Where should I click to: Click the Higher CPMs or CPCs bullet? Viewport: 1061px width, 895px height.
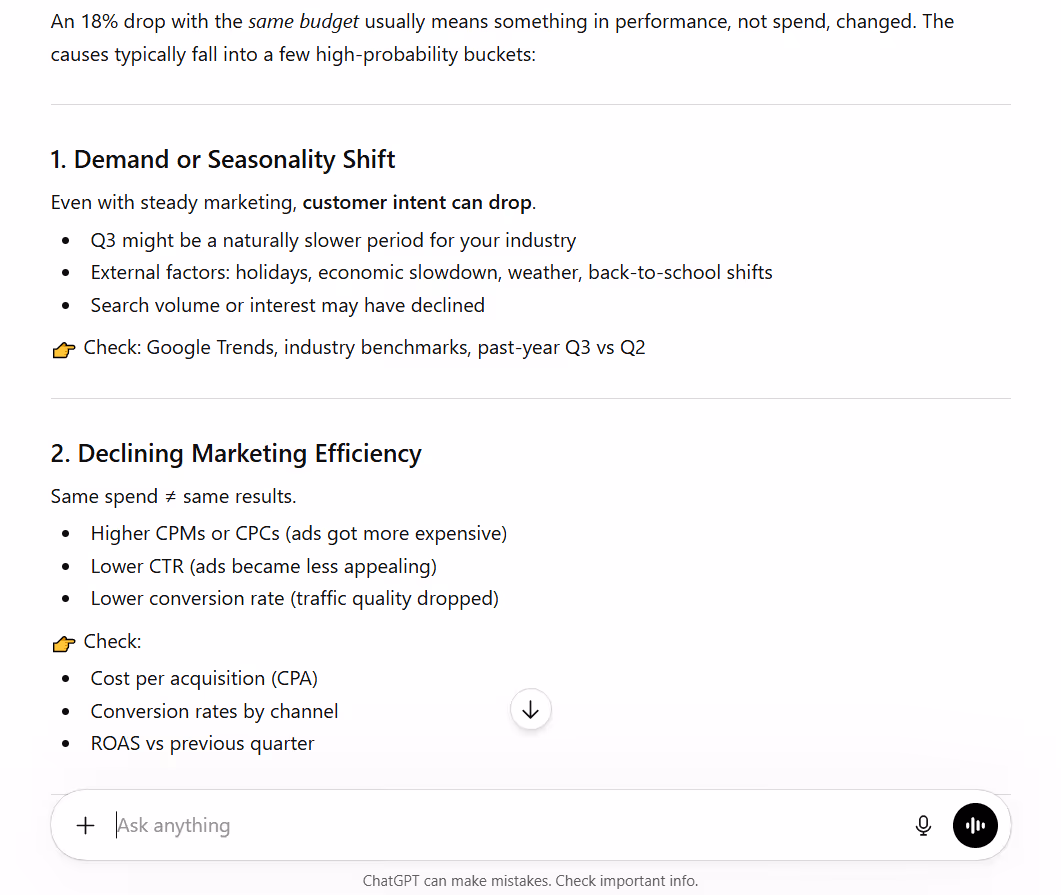click(x=299, y=533)
